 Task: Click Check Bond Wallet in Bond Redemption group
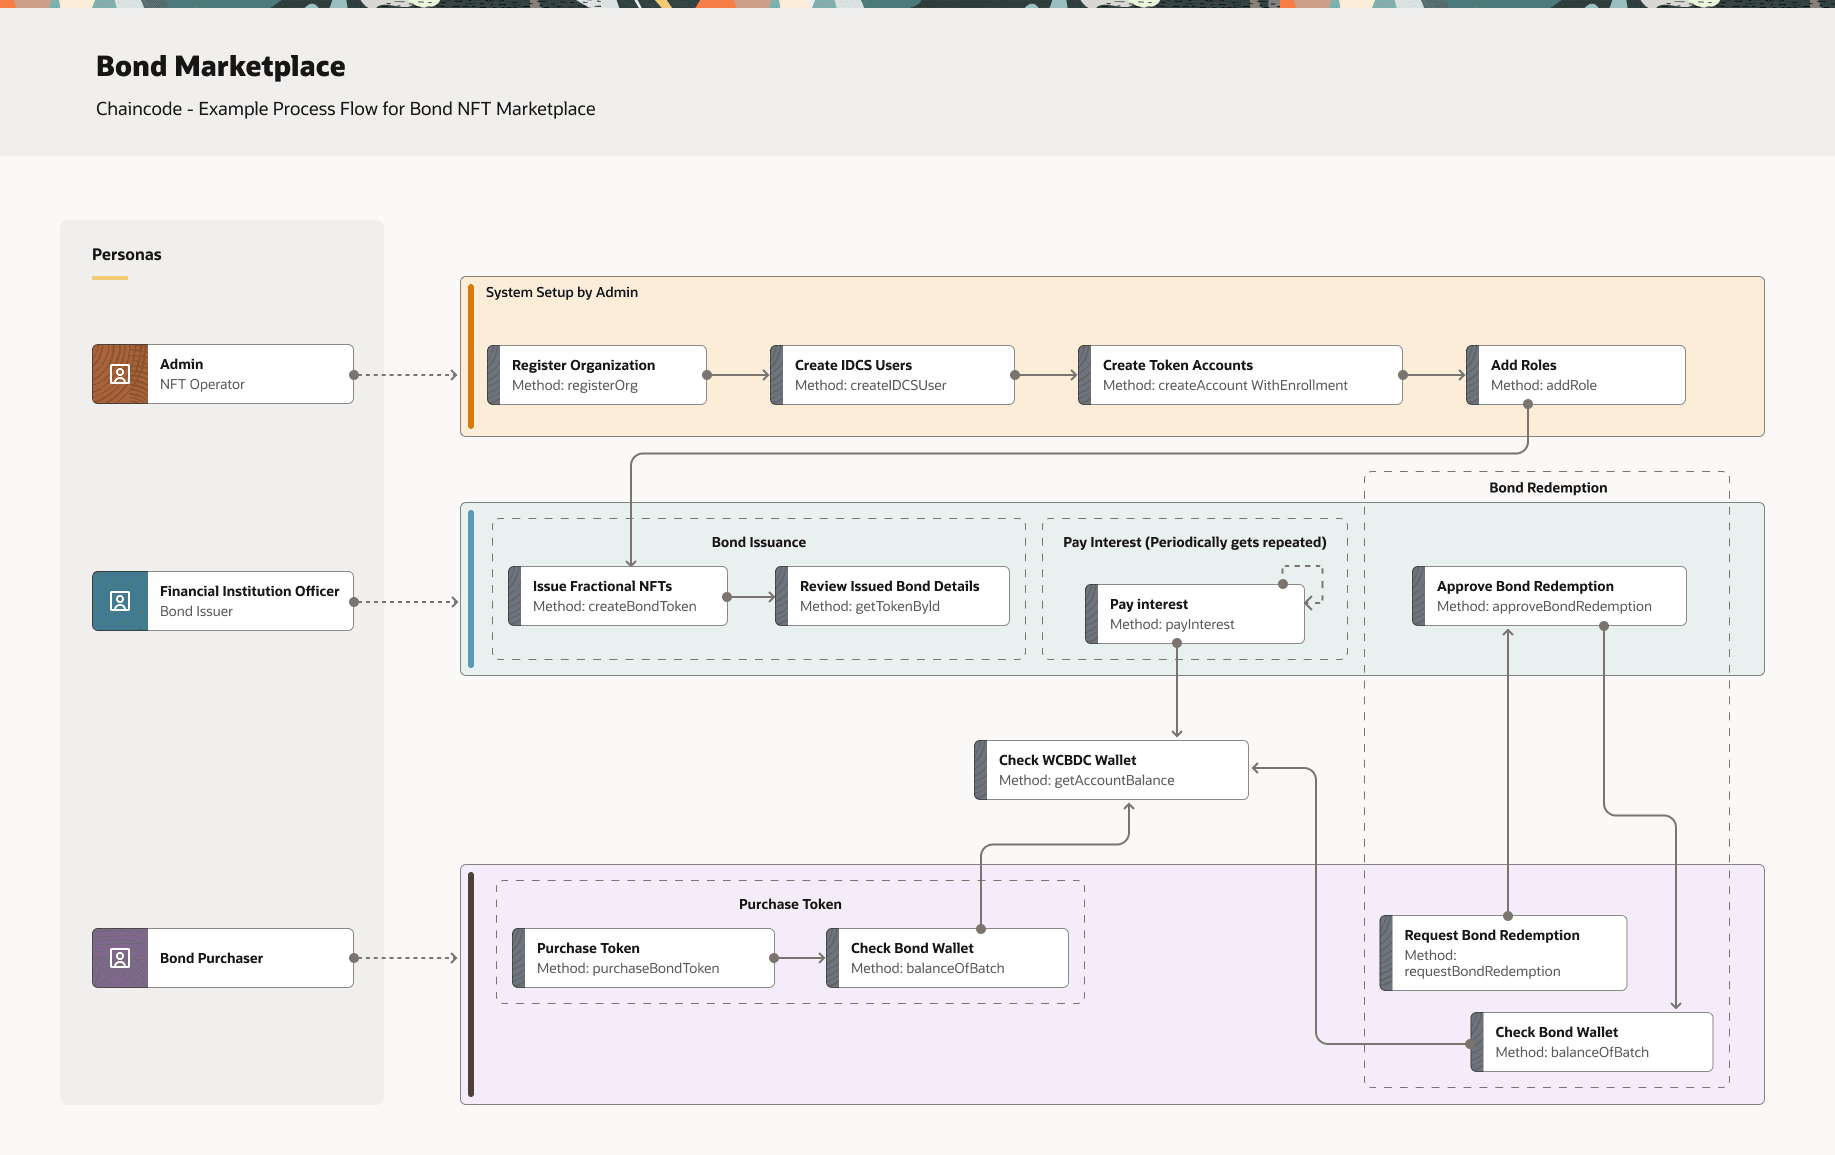[1592, 1042]
